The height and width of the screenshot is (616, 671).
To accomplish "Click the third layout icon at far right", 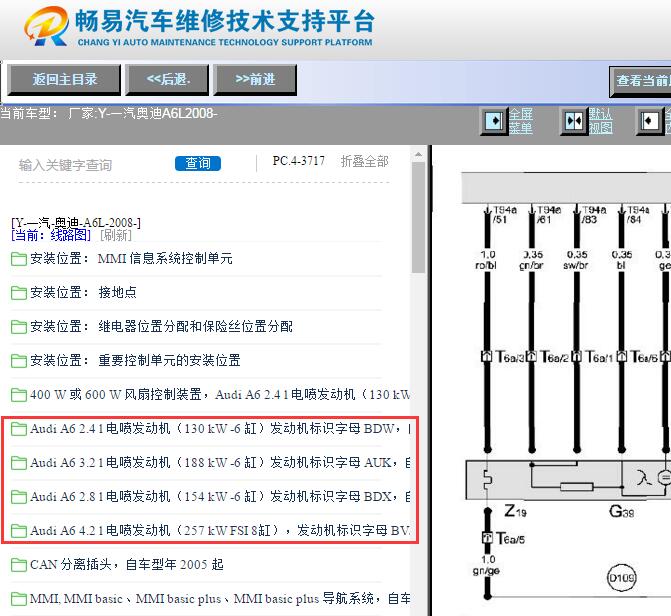I will [x=650, y=121].
